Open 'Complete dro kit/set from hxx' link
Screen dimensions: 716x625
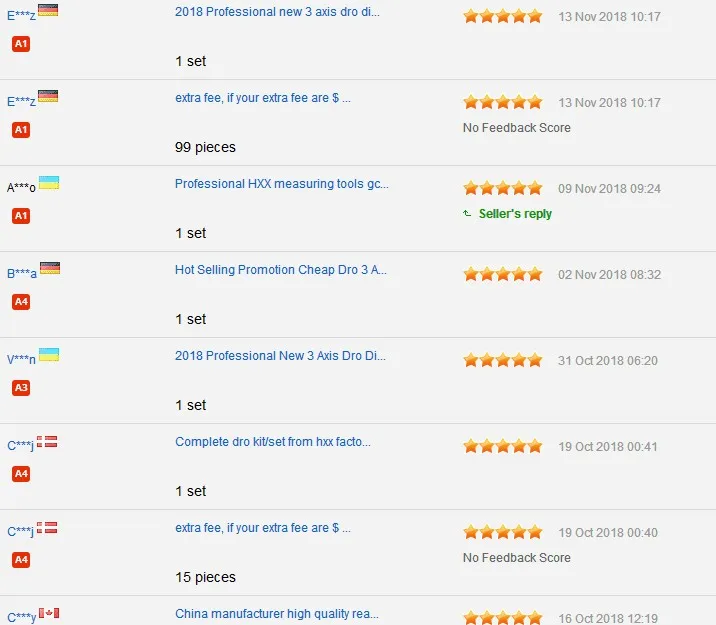coord(273,442)
